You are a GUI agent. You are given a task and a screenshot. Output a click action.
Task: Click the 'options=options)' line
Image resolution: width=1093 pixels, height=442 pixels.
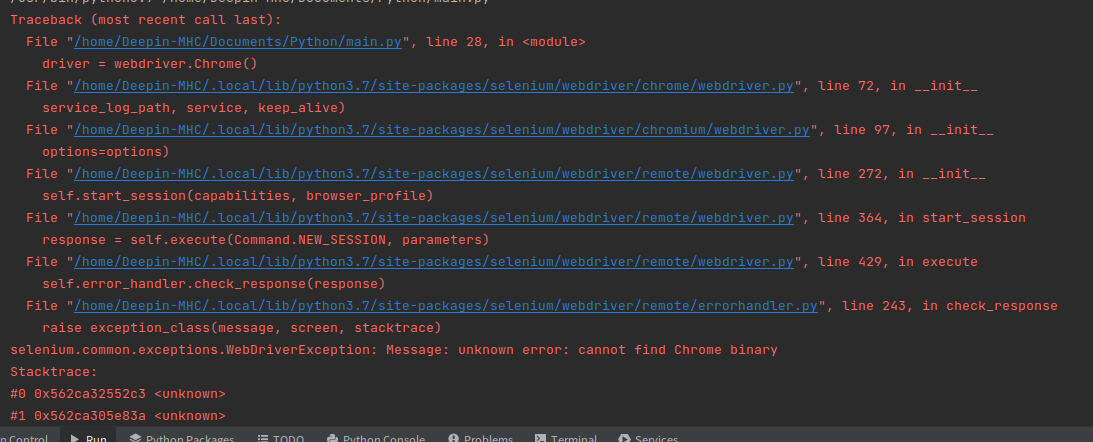[x=106, y=152]
